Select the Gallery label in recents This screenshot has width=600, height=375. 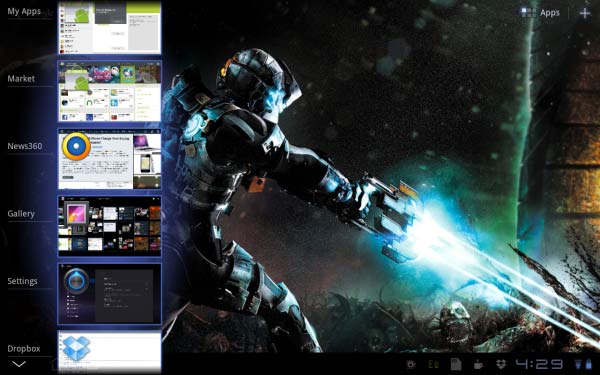(x=21, y=214)
